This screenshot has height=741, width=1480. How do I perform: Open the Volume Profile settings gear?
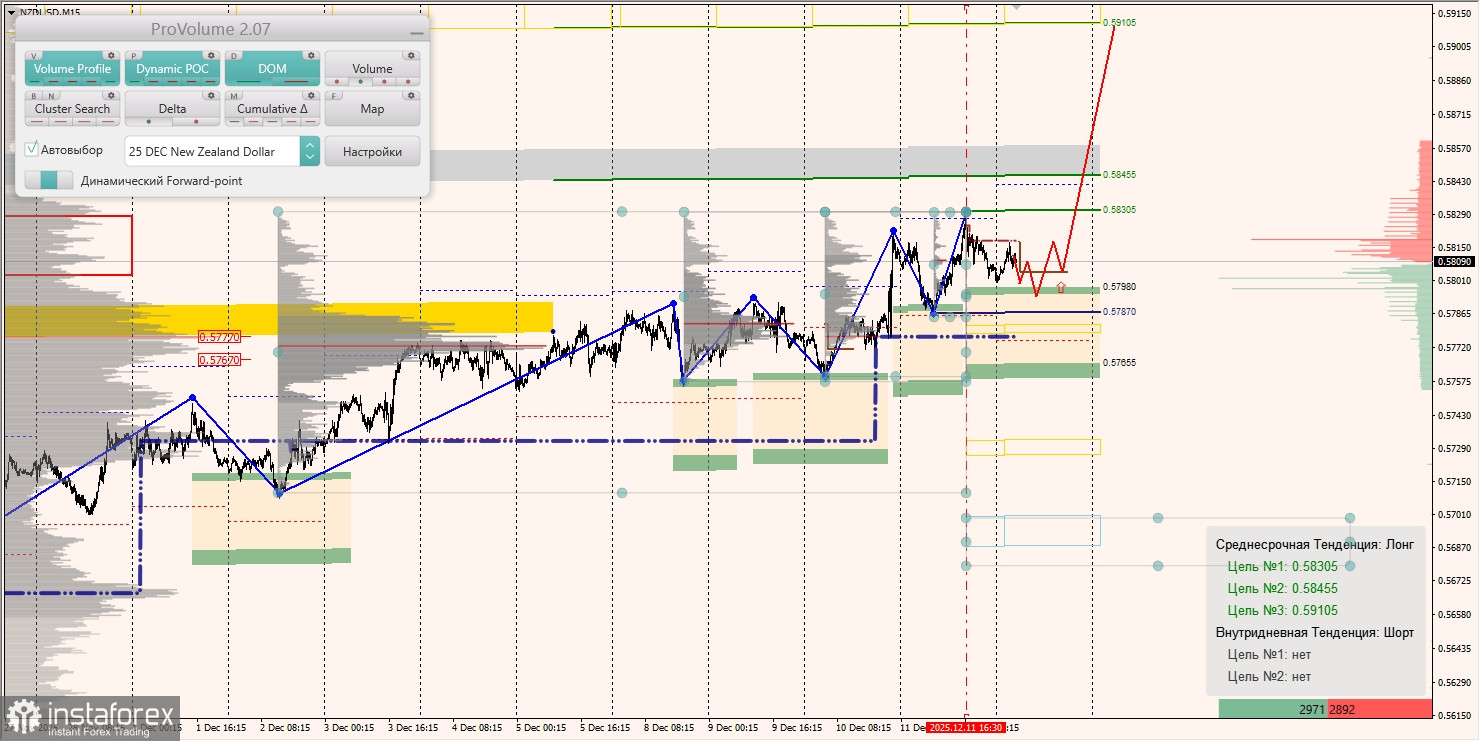pyautogui.click(x=112, y=55)
